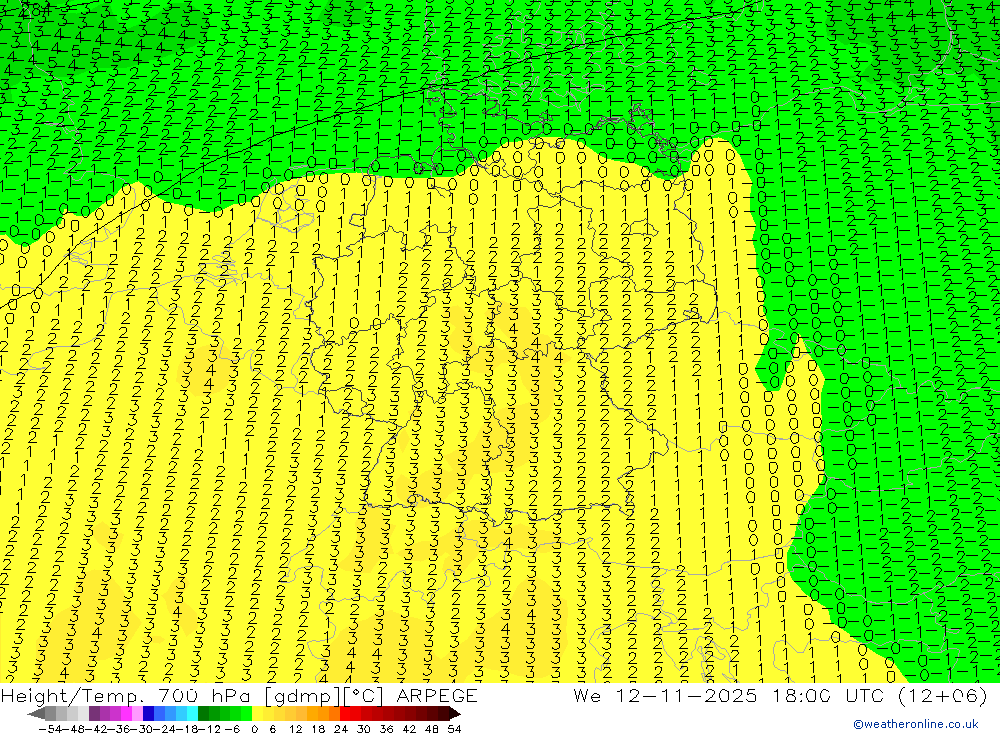Click the '54' legend scale value
This screenshot has width=1000, height=733.
coord(454,729)
